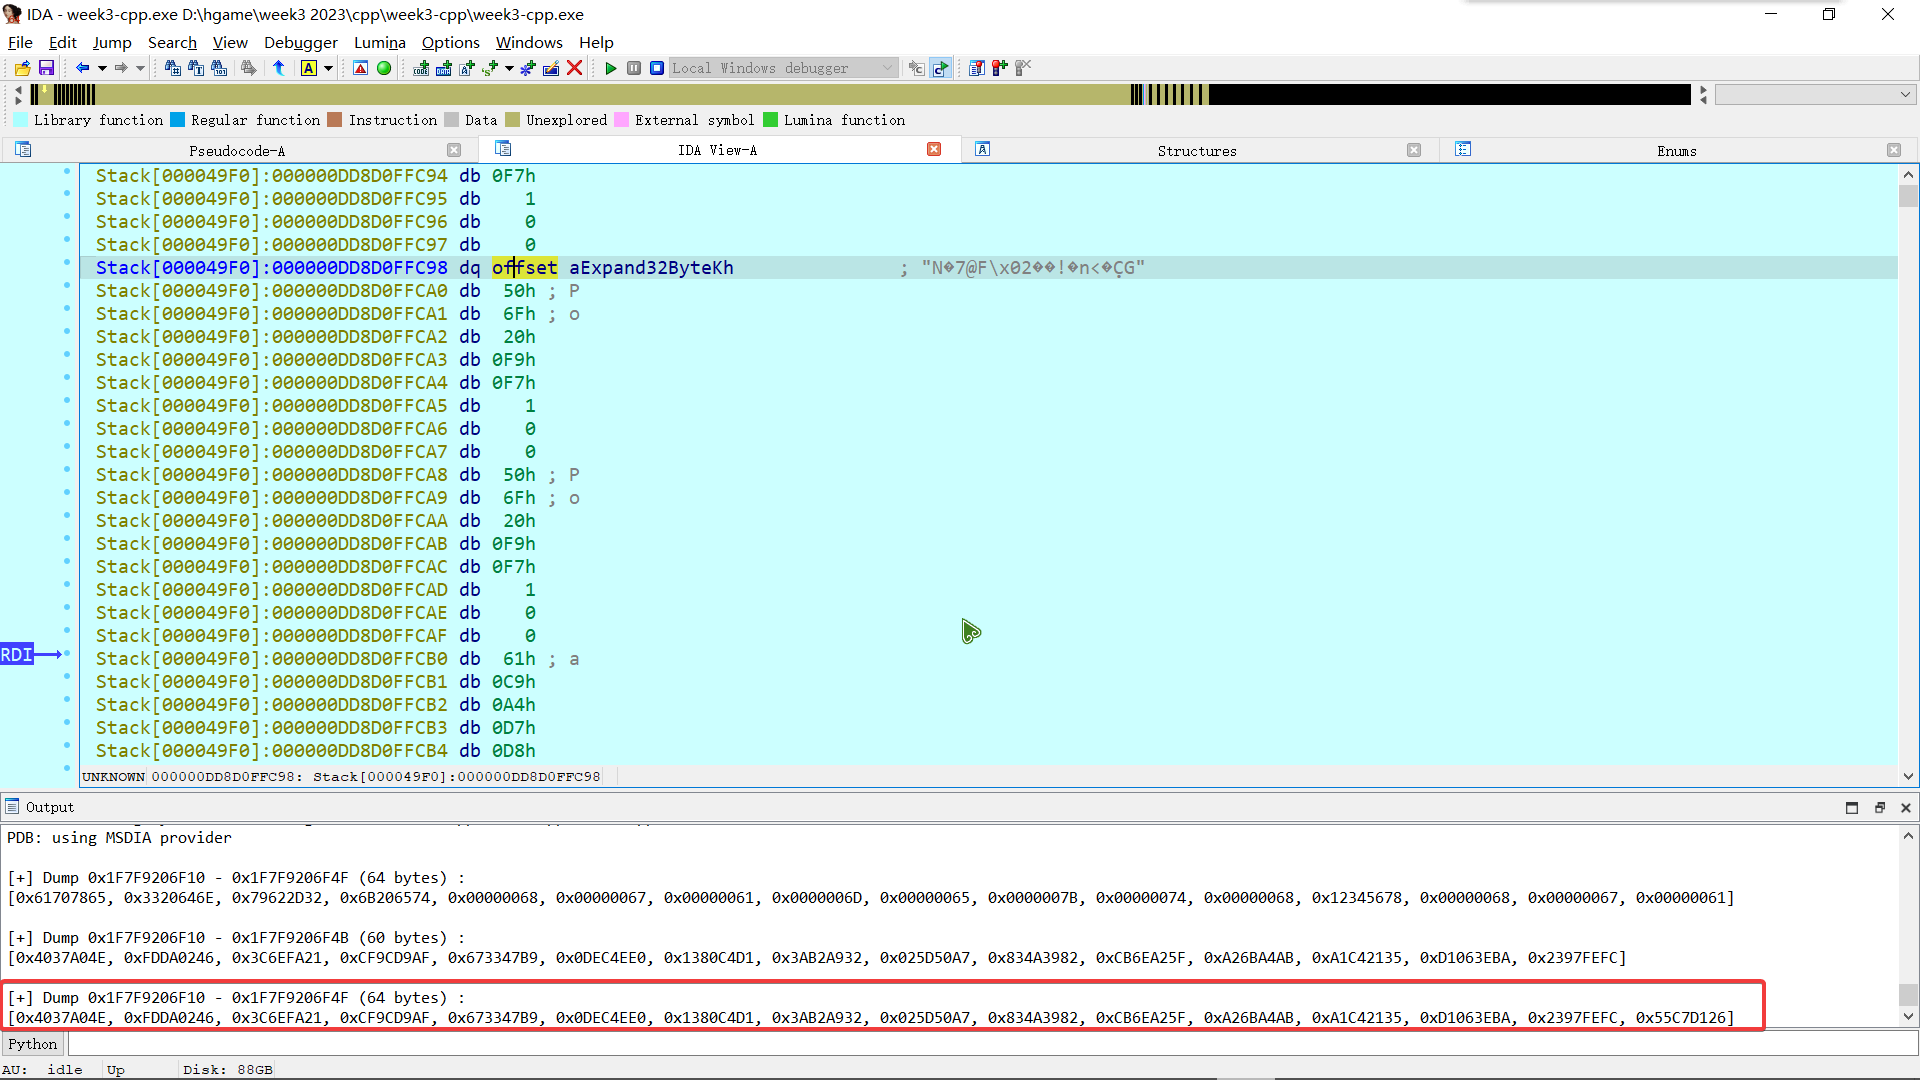Maximize the Output panel
Screen dimensions: 1920x1080
[1852, 808]
